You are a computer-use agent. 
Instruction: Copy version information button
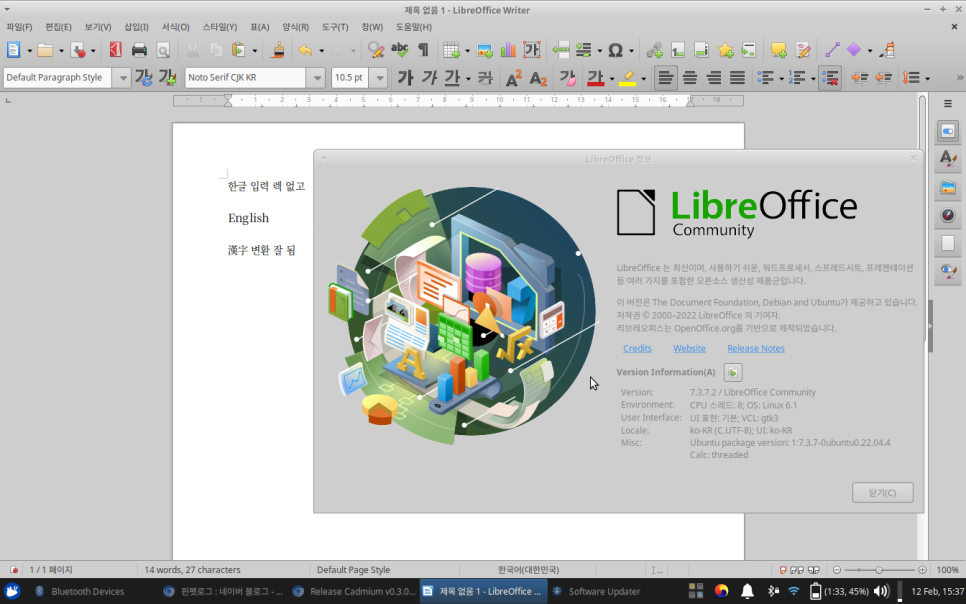733,372
